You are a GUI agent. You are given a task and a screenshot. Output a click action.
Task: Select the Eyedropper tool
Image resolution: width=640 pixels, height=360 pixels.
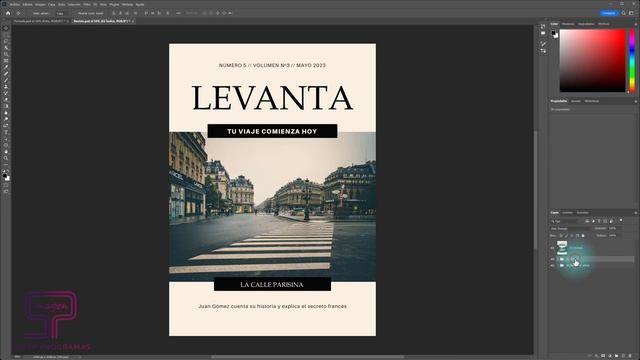pos(6,67)
